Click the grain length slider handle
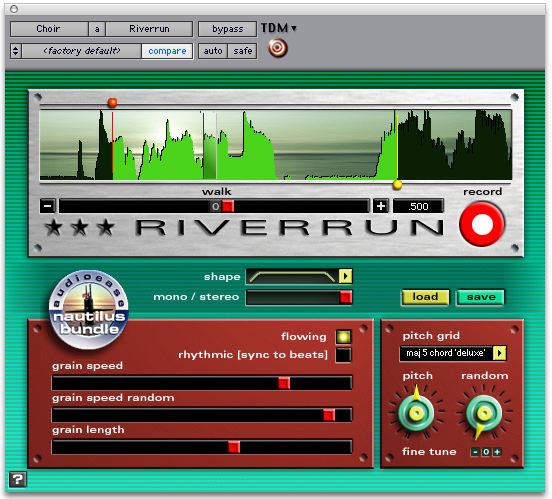Viewport: 552px width, 499px height. [x=234, y=447]
